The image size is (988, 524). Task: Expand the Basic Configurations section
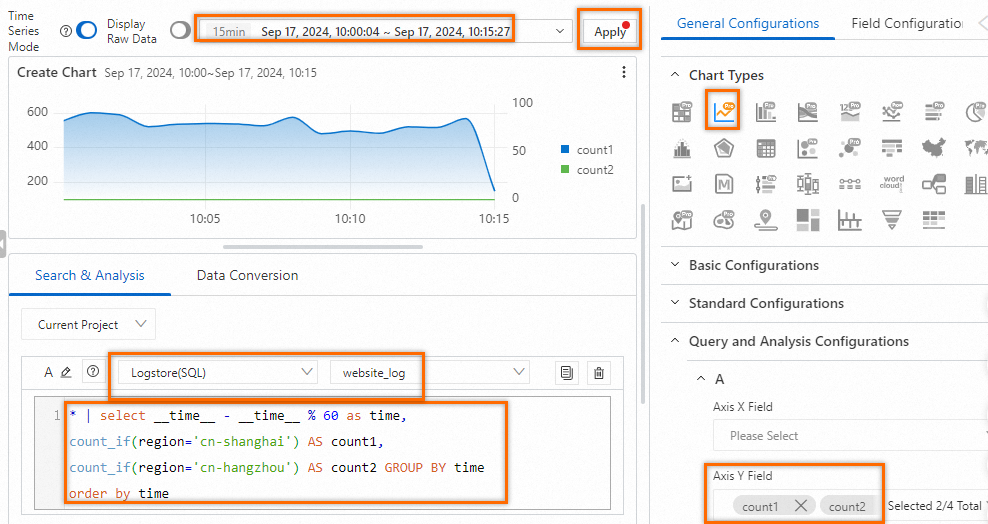[x=675, y=265]
